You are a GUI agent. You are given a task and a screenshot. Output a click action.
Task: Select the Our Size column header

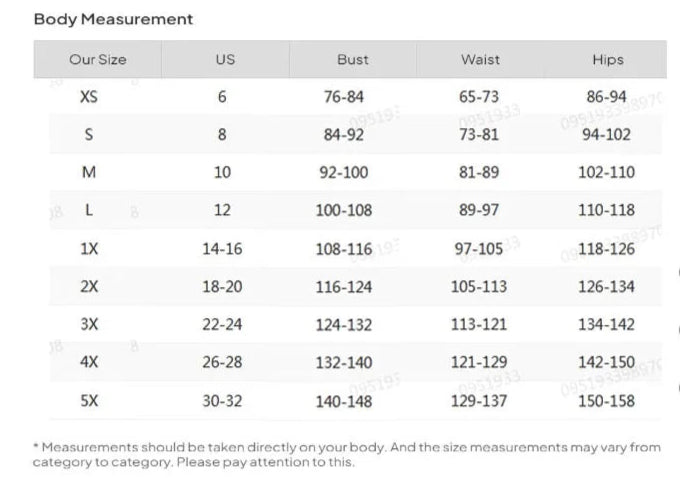tap(97, 60)
